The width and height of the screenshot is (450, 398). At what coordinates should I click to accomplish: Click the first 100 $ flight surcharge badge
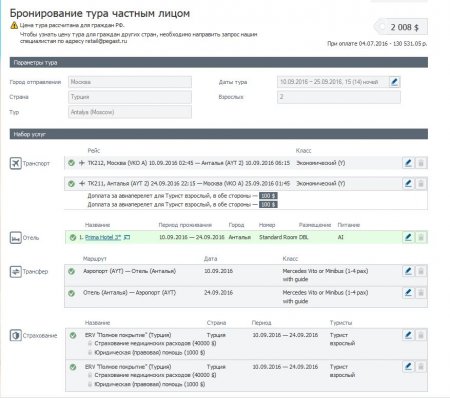[268, 196]
